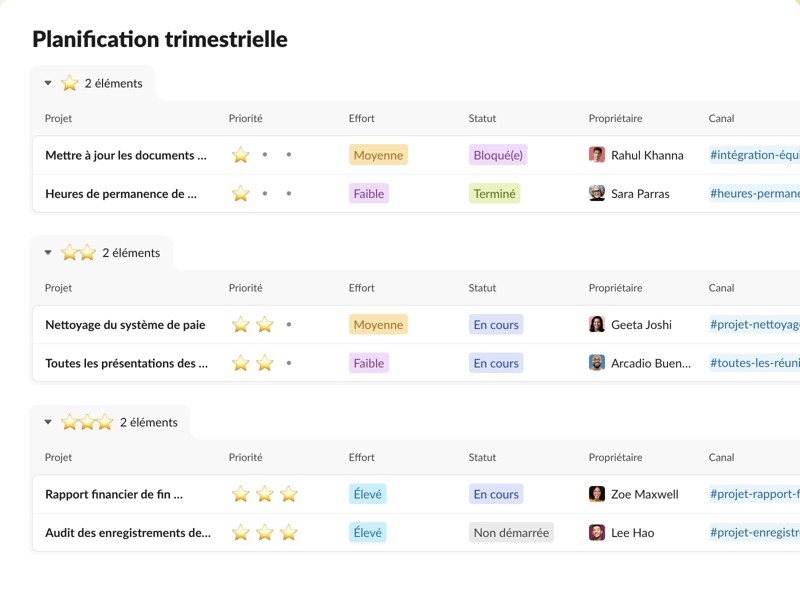Click the third star on the Rapport financier row

pyautogui.click(x=288, y=494)
